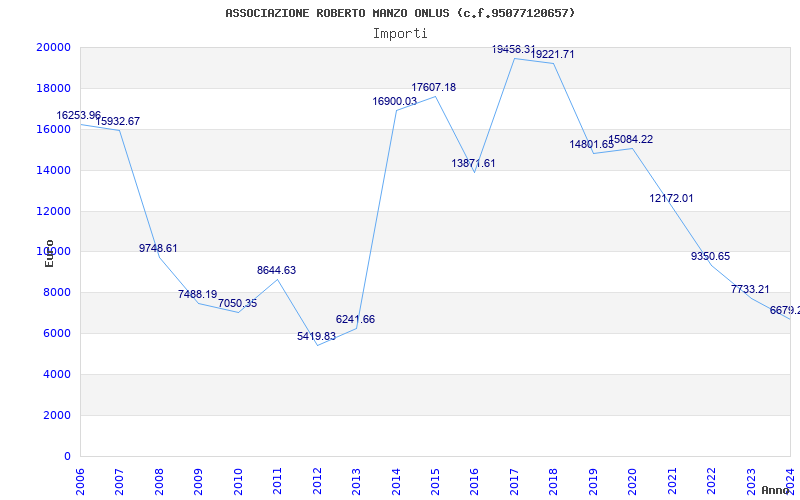Click data label 6241.66

tap(355, 320)
